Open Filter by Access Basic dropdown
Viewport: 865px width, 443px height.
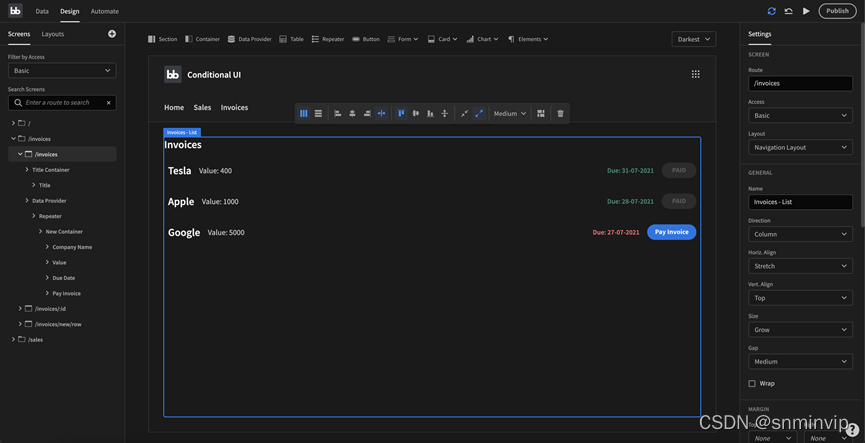pos(62,71)
